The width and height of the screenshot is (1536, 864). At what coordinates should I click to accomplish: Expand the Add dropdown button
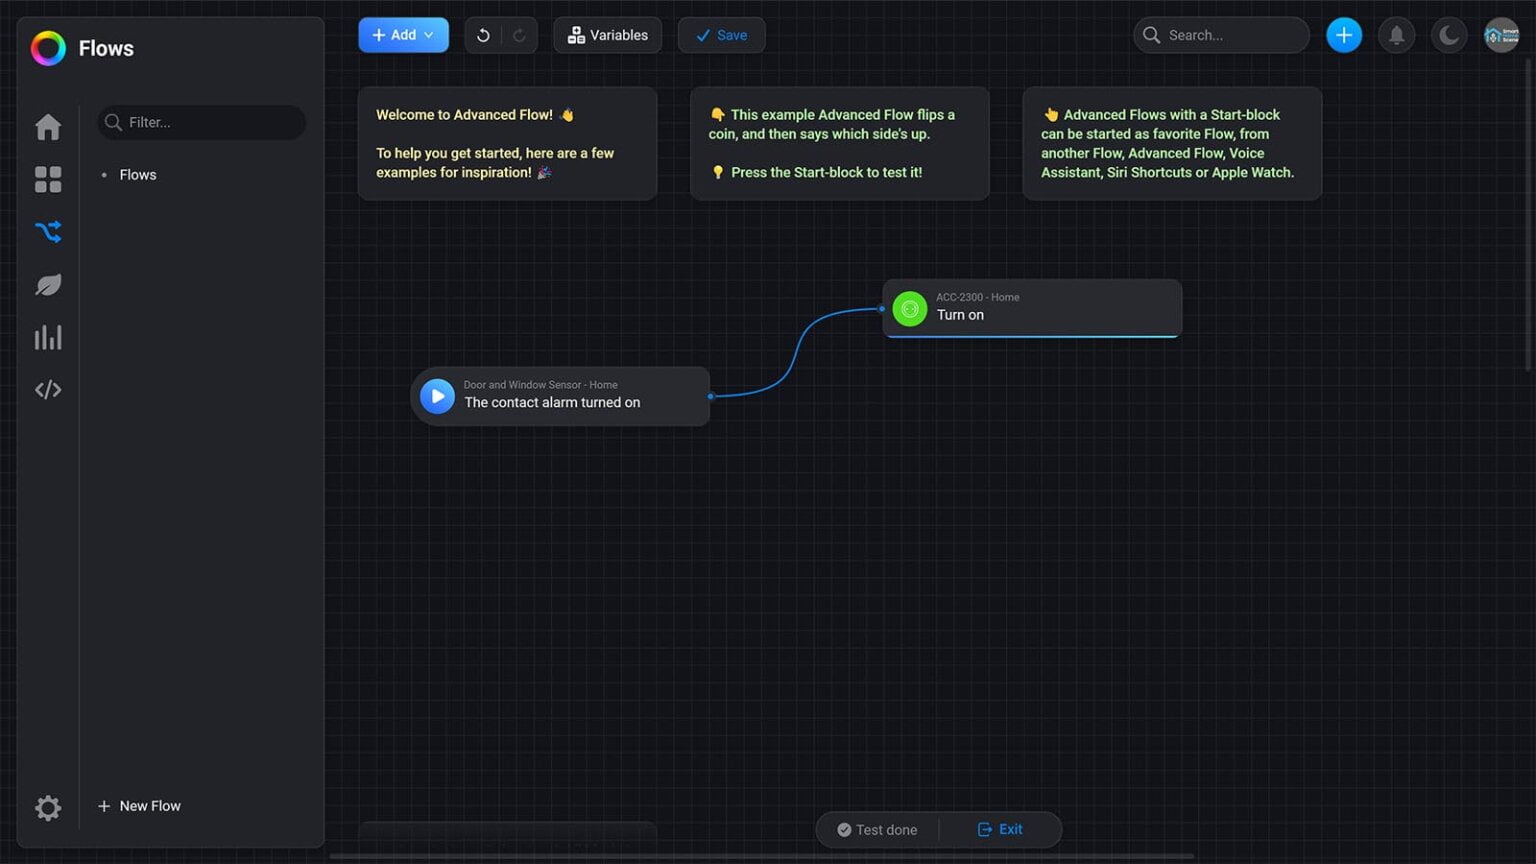(403, 35)
